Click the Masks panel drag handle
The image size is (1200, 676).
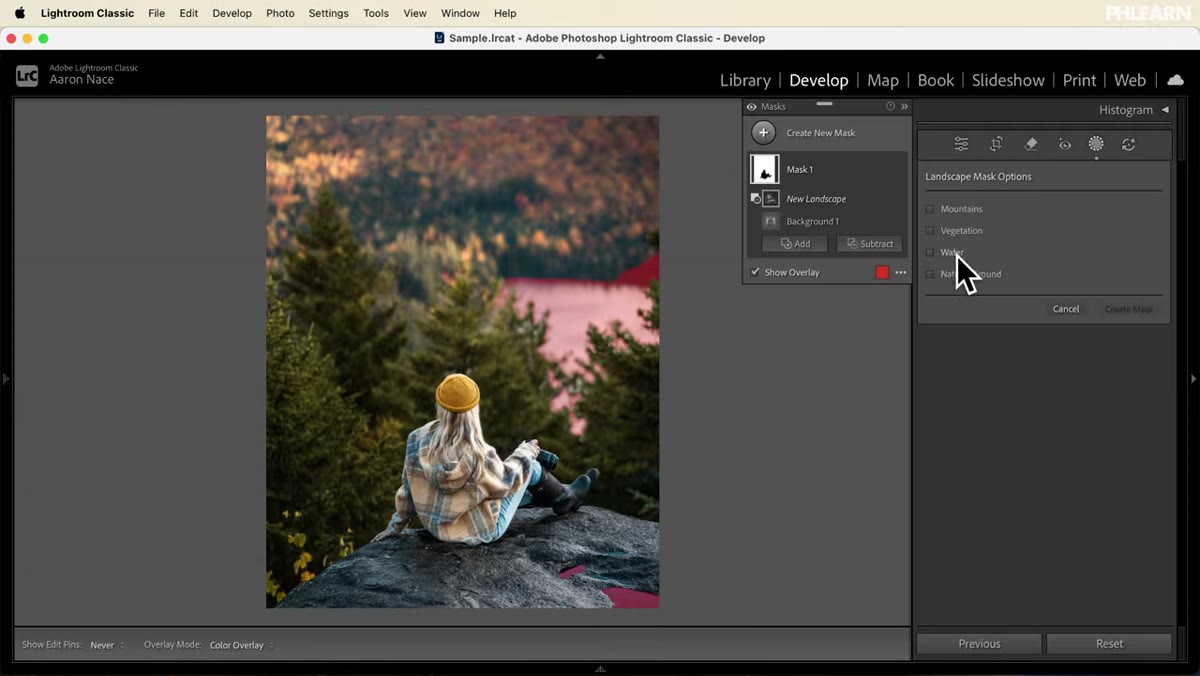click(x=824, y=103)
